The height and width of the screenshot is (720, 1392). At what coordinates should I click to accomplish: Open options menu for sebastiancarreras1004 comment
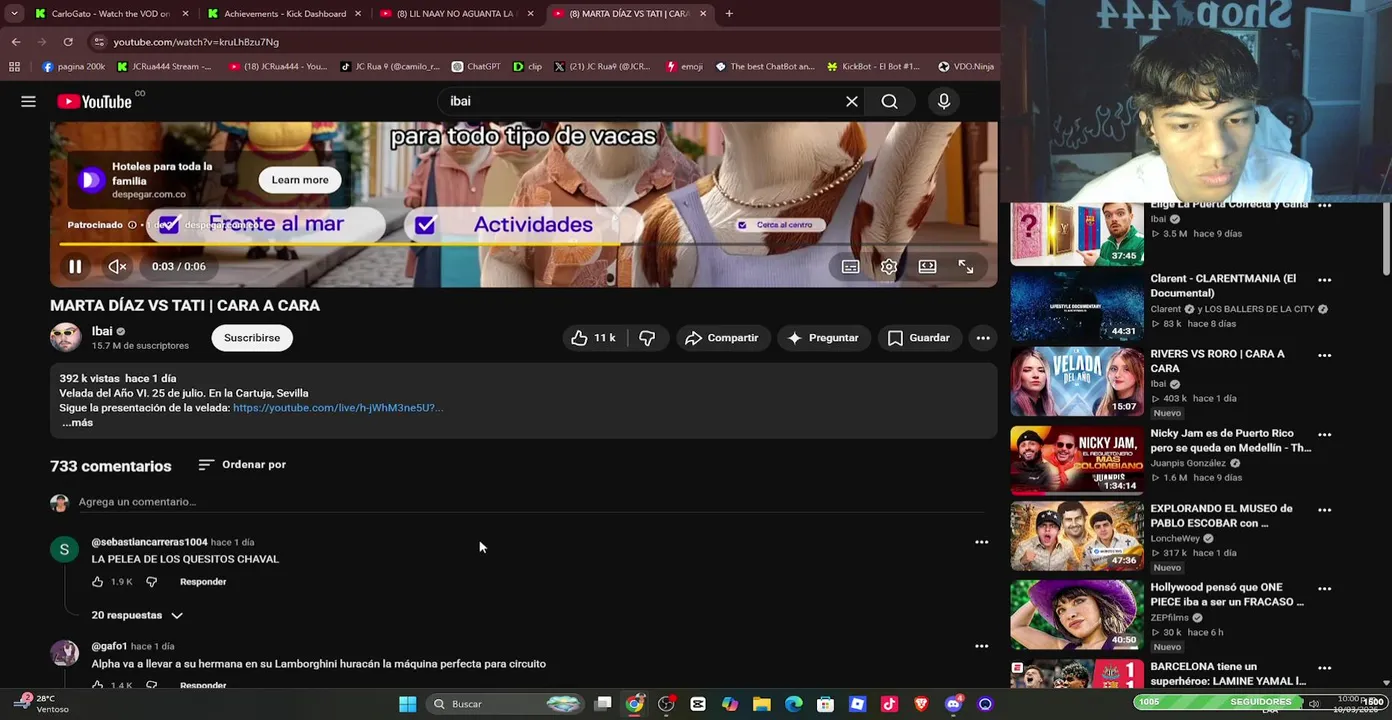981,542
